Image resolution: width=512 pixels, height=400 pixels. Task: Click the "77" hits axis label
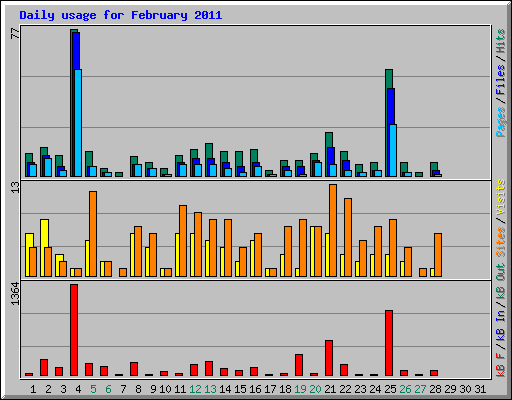point(15,34)
